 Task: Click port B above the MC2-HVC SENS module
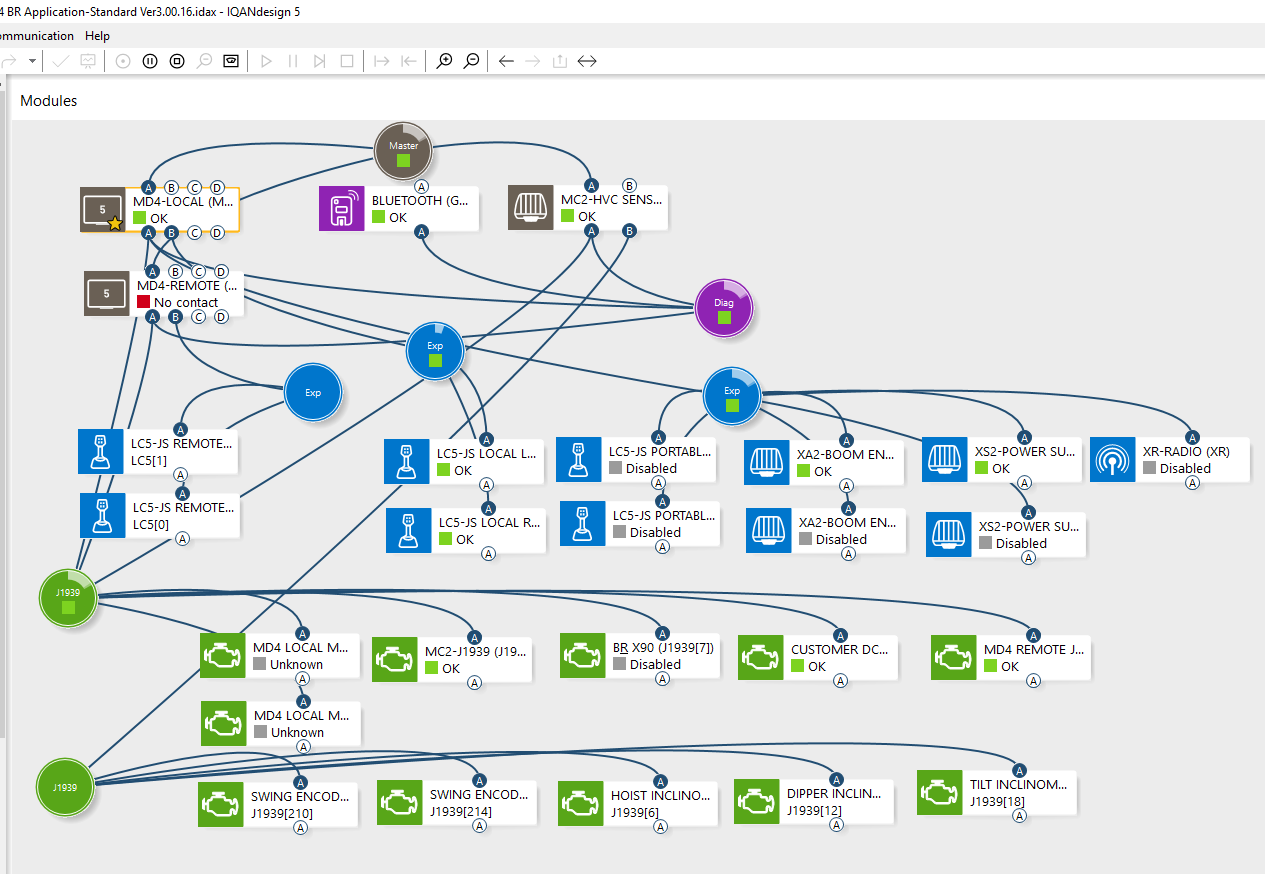click(x=629, y=185)
